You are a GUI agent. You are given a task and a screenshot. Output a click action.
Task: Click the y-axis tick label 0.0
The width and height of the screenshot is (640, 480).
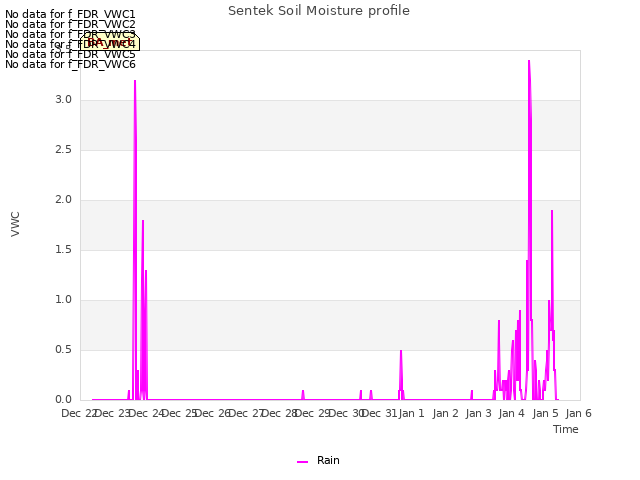coord(64,400)
